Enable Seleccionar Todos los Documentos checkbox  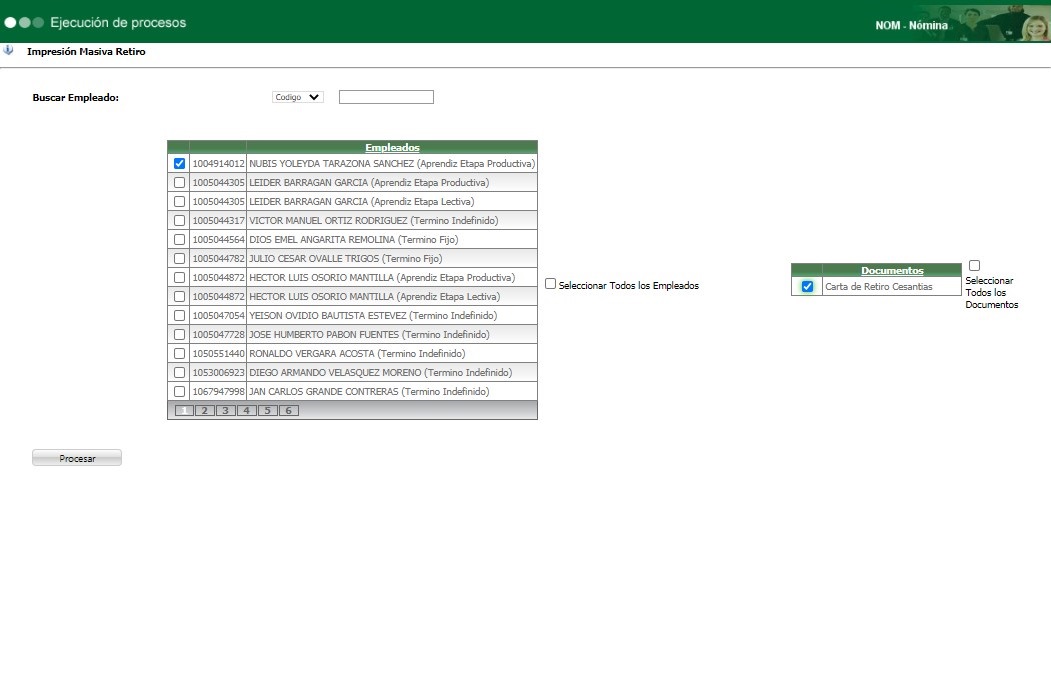pyautogui.click(x=975, y=265)
